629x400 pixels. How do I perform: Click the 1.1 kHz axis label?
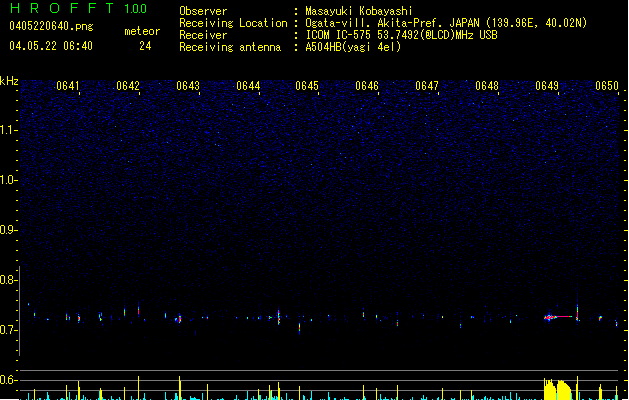[8, 130]
